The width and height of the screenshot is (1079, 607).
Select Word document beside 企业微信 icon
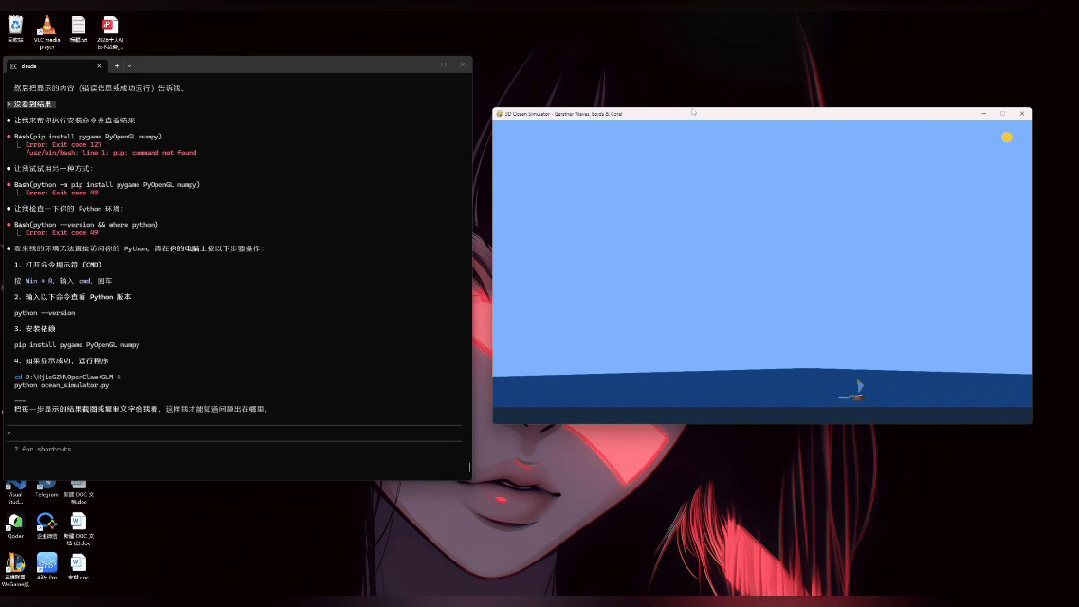coord(78,529)
